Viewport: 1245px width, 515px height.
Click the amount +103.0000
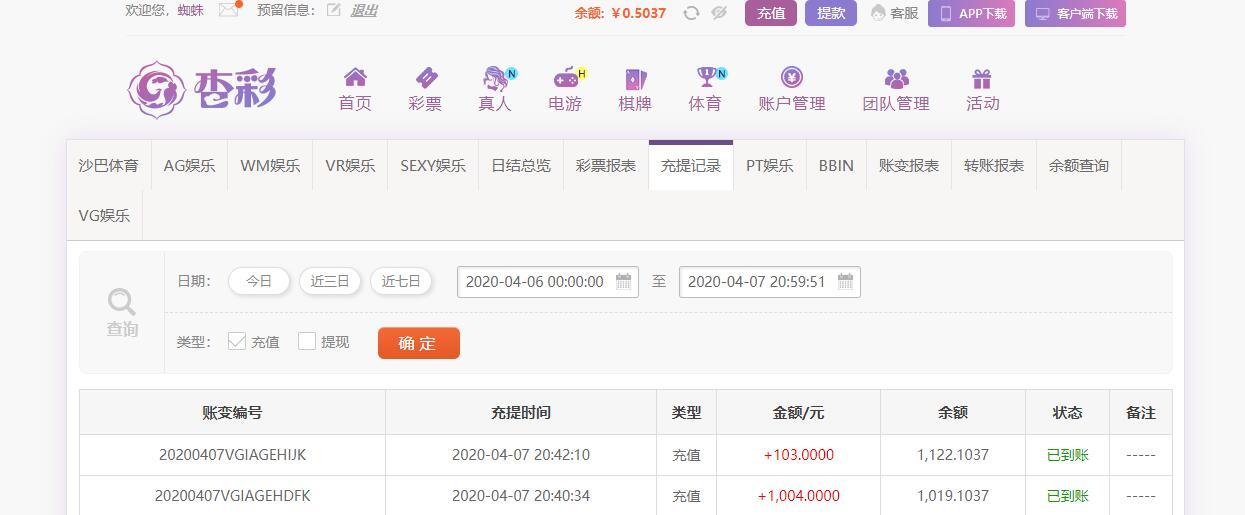799,454
